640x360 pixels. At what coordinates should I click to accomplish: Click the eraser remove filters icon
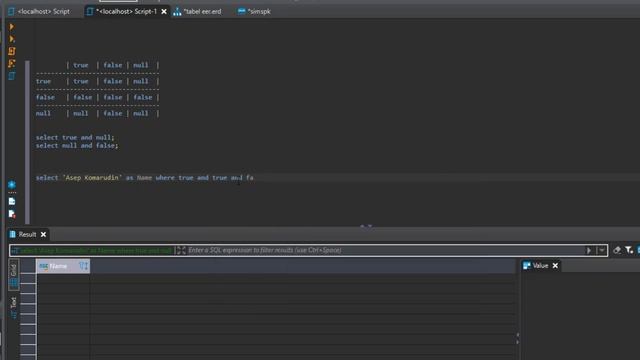point(617,250)
